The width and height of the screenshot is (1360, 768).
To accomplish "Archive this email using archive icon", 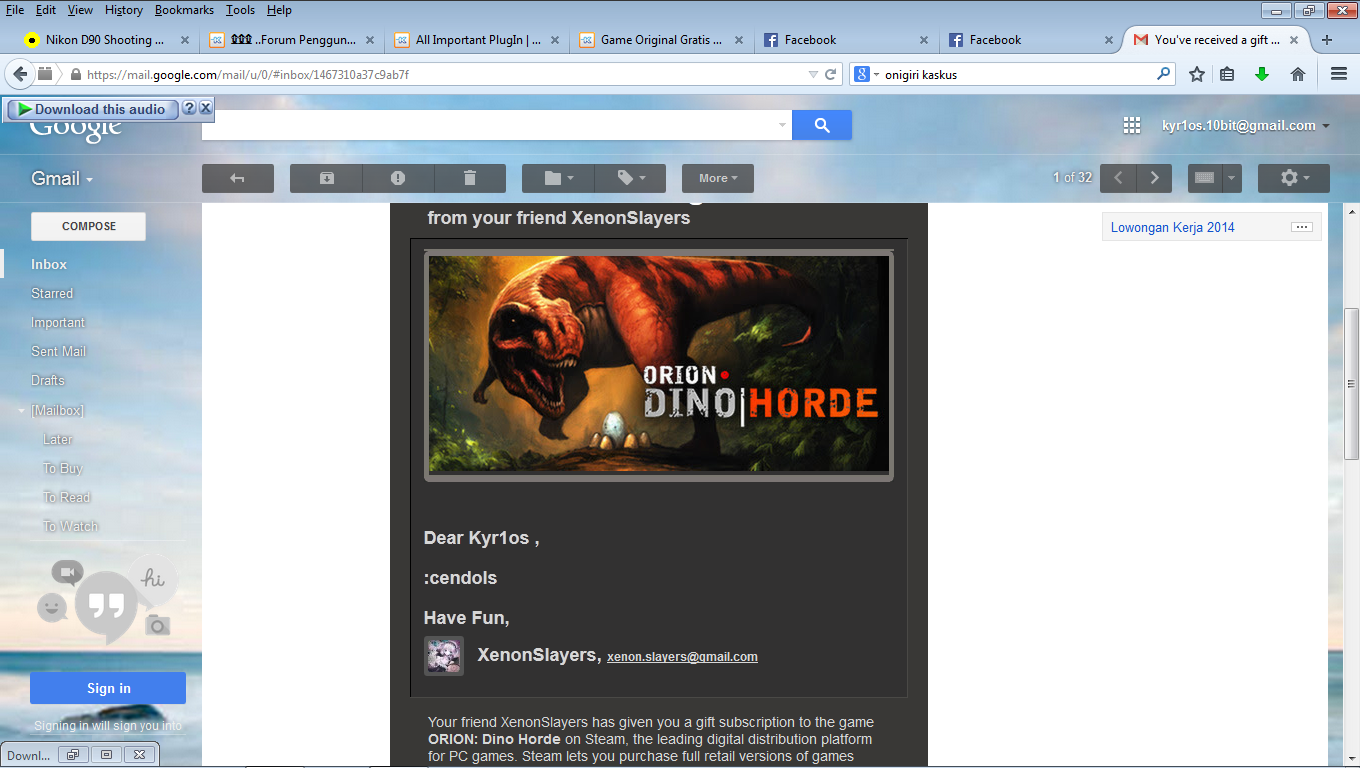I will tap(327, 178).
